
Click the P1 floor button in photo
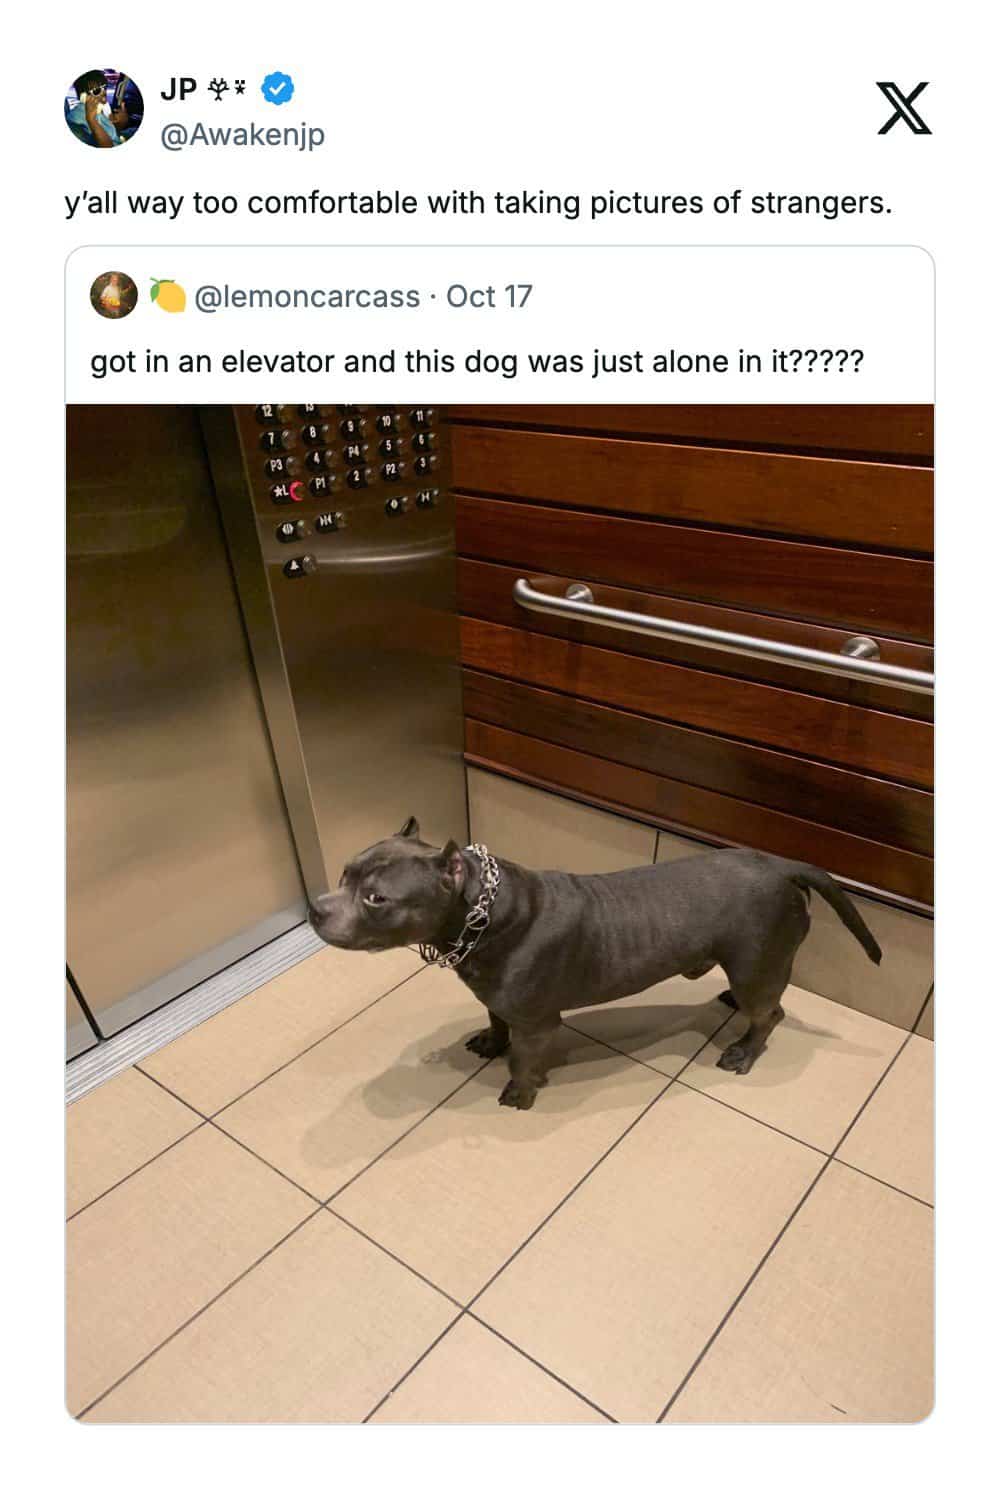(x=322, y=483)
